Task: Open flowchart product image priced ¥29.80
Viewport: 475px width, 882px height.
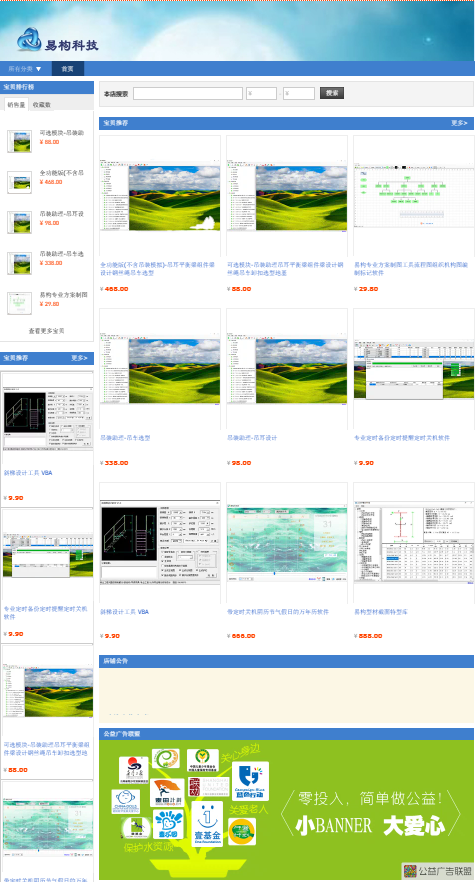Action: click(414, 196)
